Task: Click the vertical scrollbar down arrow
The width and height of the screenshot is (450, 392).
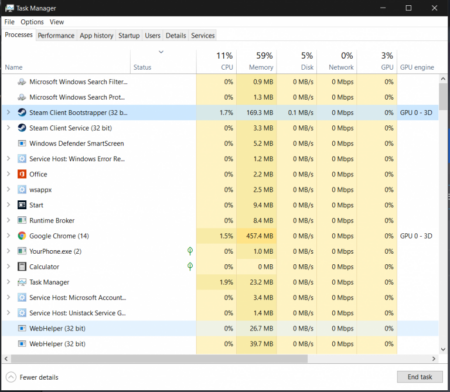Action: point(443,349)
